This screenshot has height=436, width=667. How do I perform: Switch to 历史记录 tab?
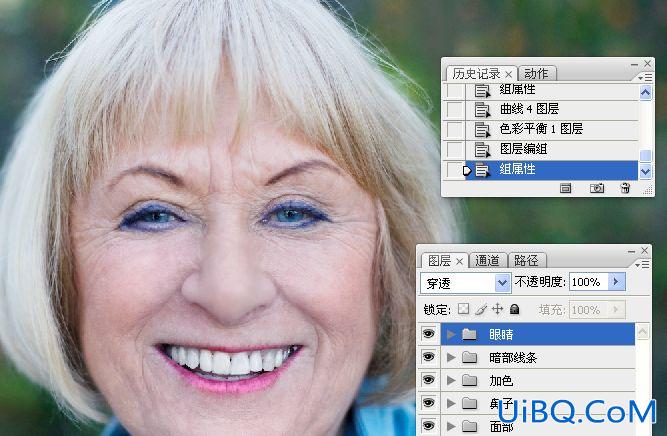pos(476,74)
